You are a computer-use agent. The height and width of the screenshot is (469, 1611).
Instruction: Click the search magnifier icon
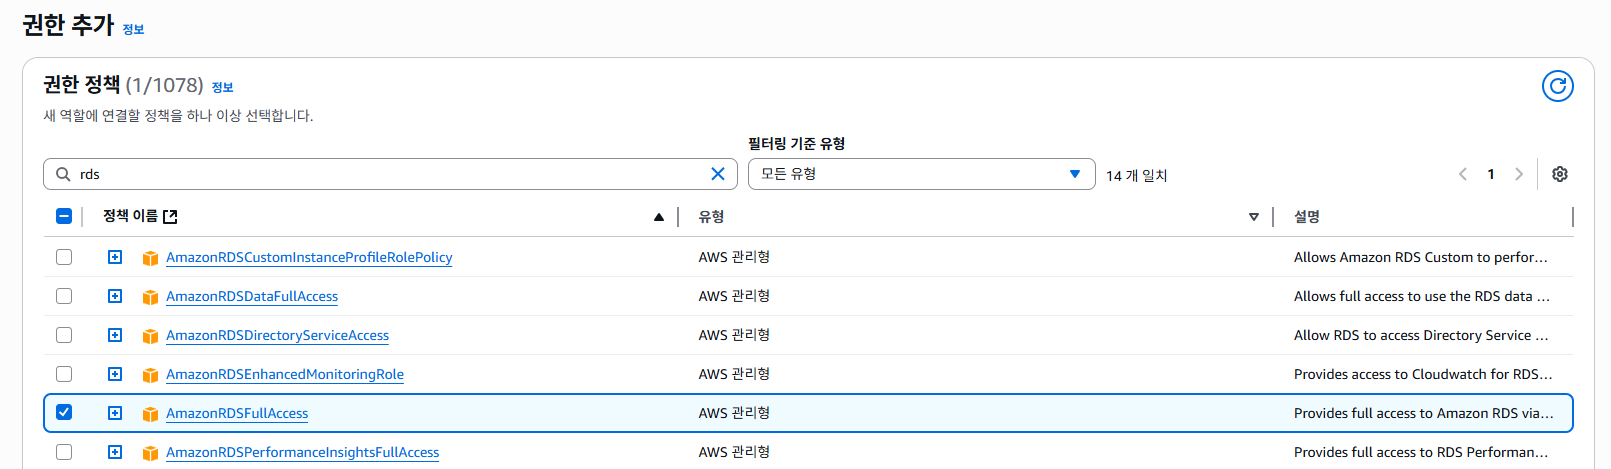(63, 174)
